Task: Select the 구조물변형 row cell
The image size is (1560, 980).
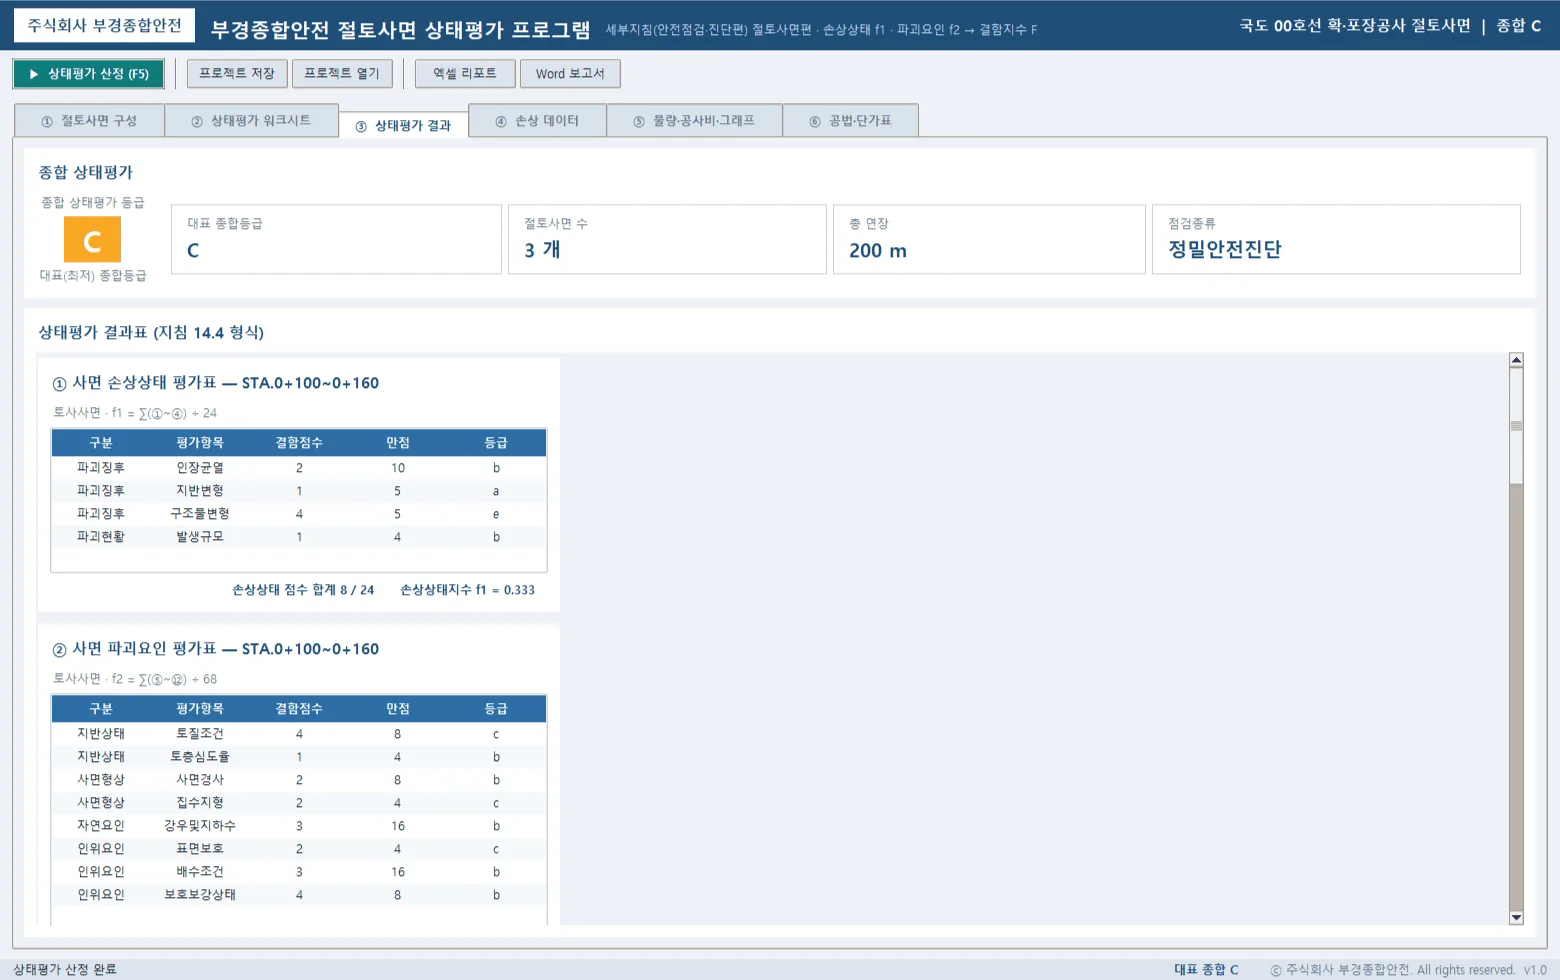Action: point(200,514)
